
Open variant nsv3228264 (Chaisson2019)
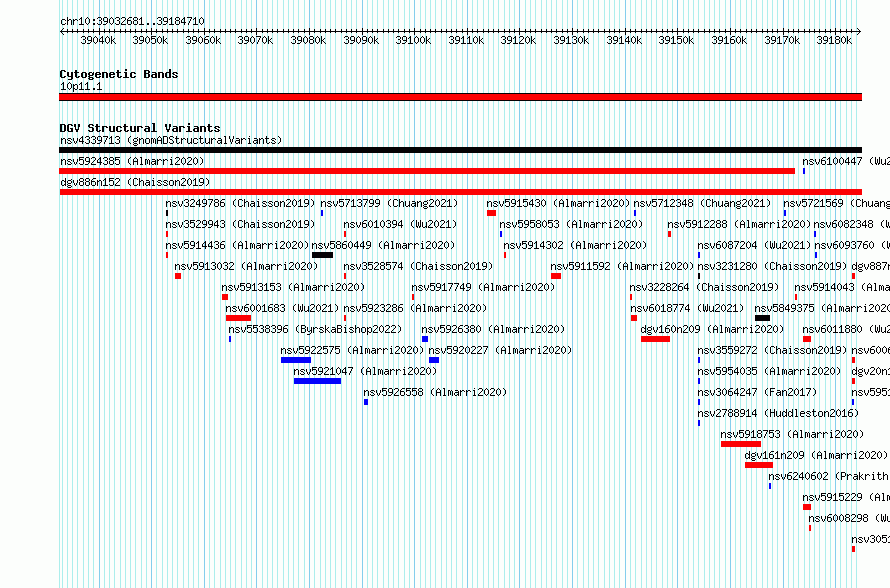704,287
